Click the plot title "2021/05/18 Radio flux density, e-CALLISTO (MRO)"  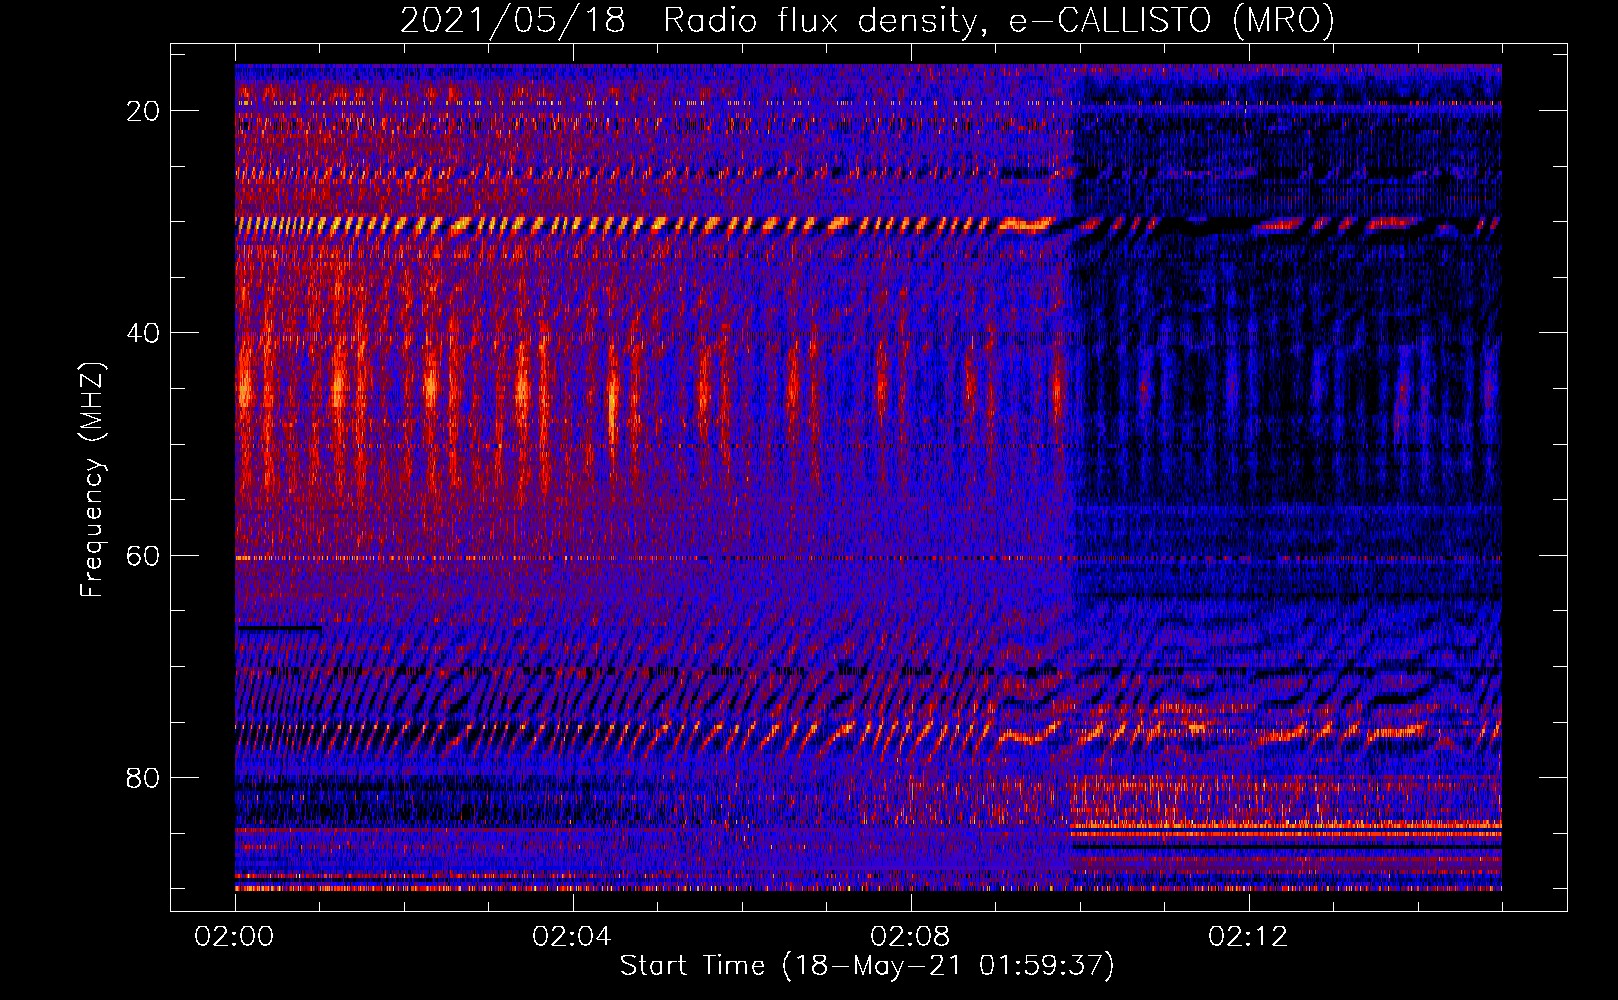coord(867,21)
